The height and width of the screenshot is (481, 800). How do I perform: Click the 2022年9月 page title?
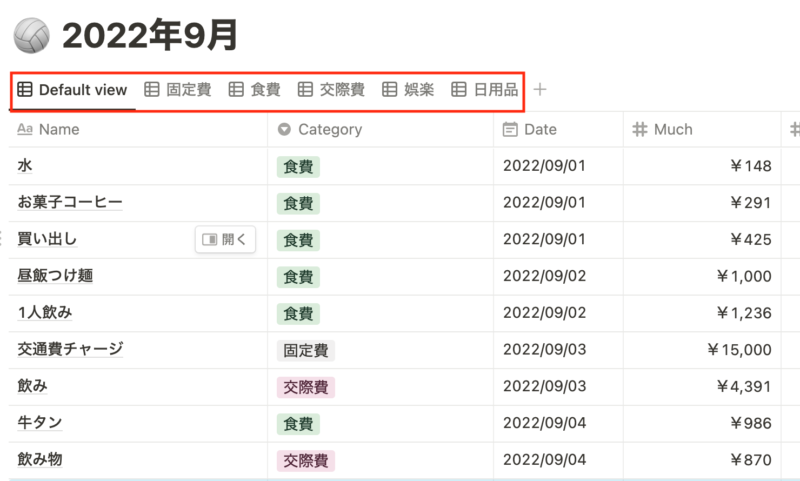(x=150, y=35)
